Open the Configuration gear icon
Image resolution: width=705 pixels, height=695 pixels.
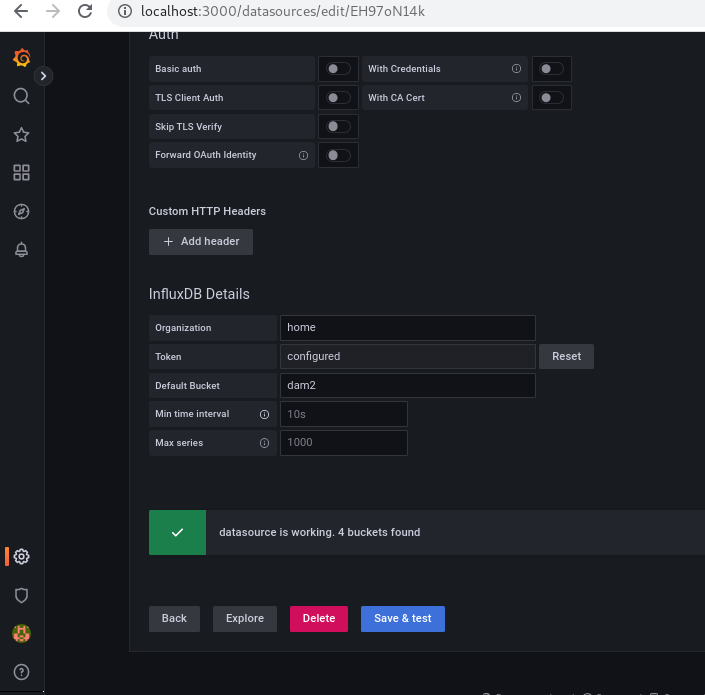(x=21, y=557)
